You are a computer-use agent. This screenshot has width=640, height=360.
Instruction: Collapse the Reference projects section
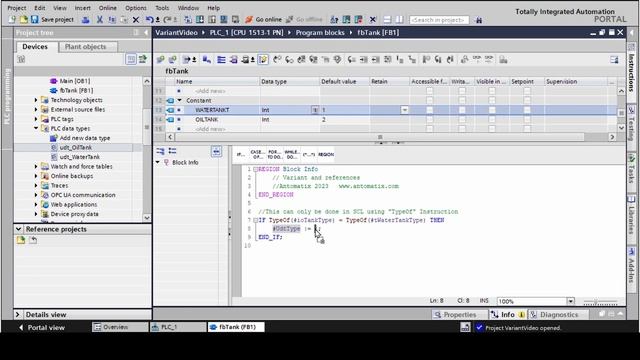(x=18, y=229)
